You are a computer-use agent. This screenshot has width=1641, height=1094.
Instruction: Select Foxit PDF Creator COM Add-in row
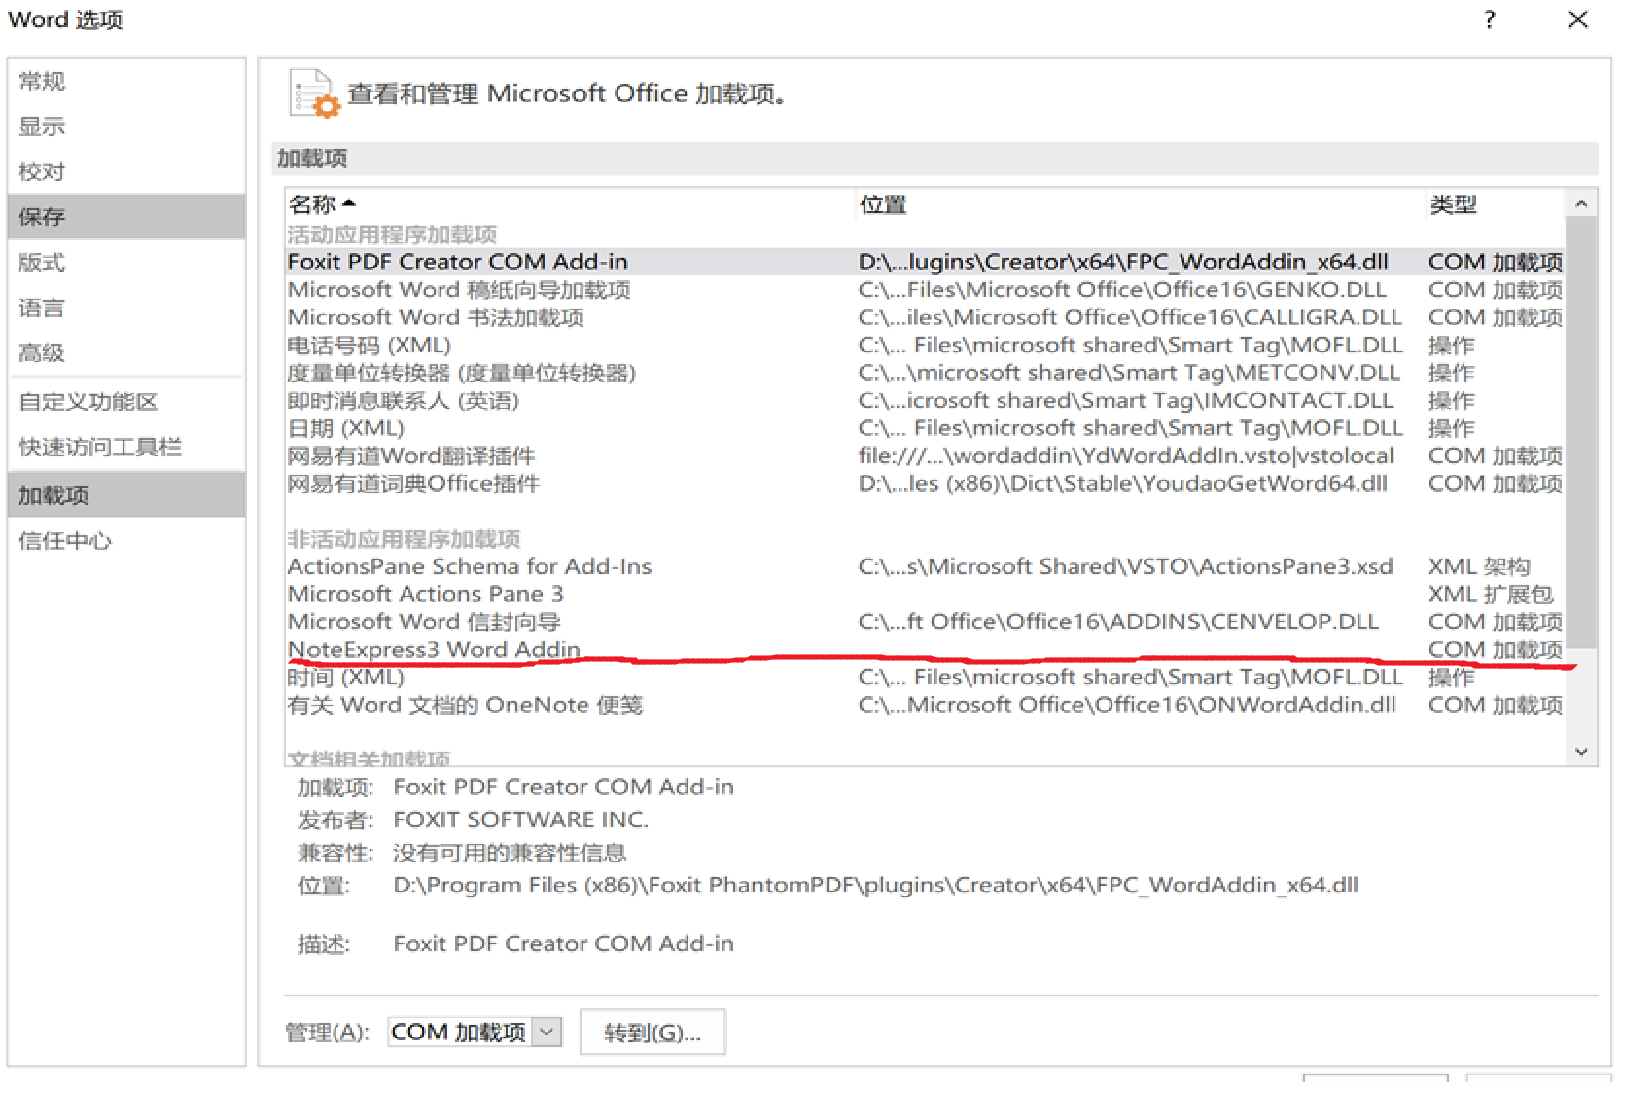(924, 261)
